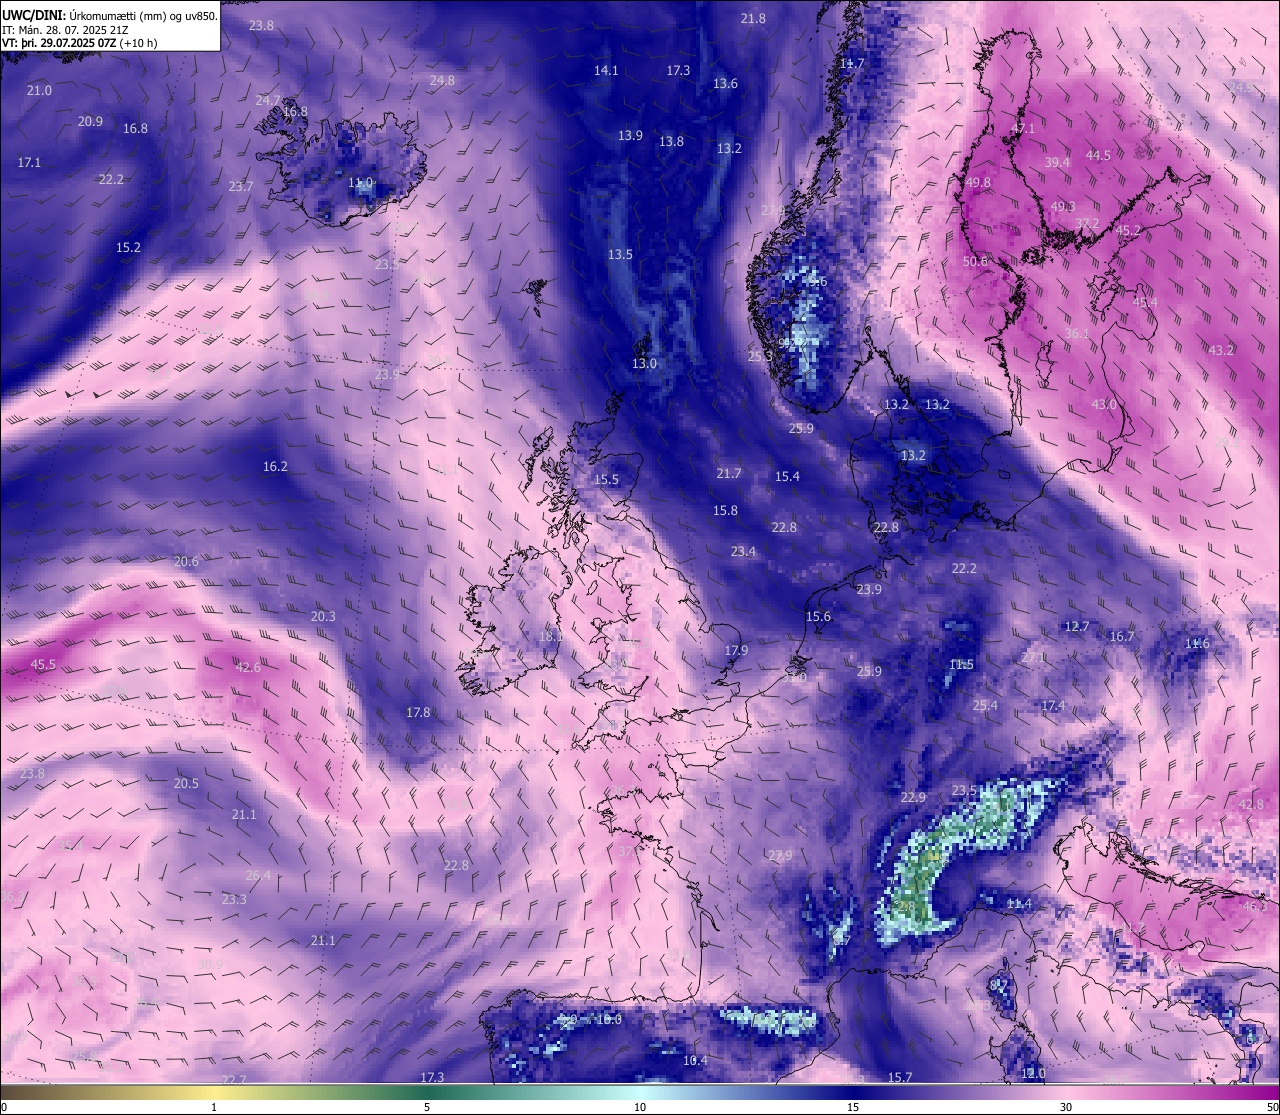Click the scale label 10
Screen dimensions: 1280x1115
pos(640,1107)
